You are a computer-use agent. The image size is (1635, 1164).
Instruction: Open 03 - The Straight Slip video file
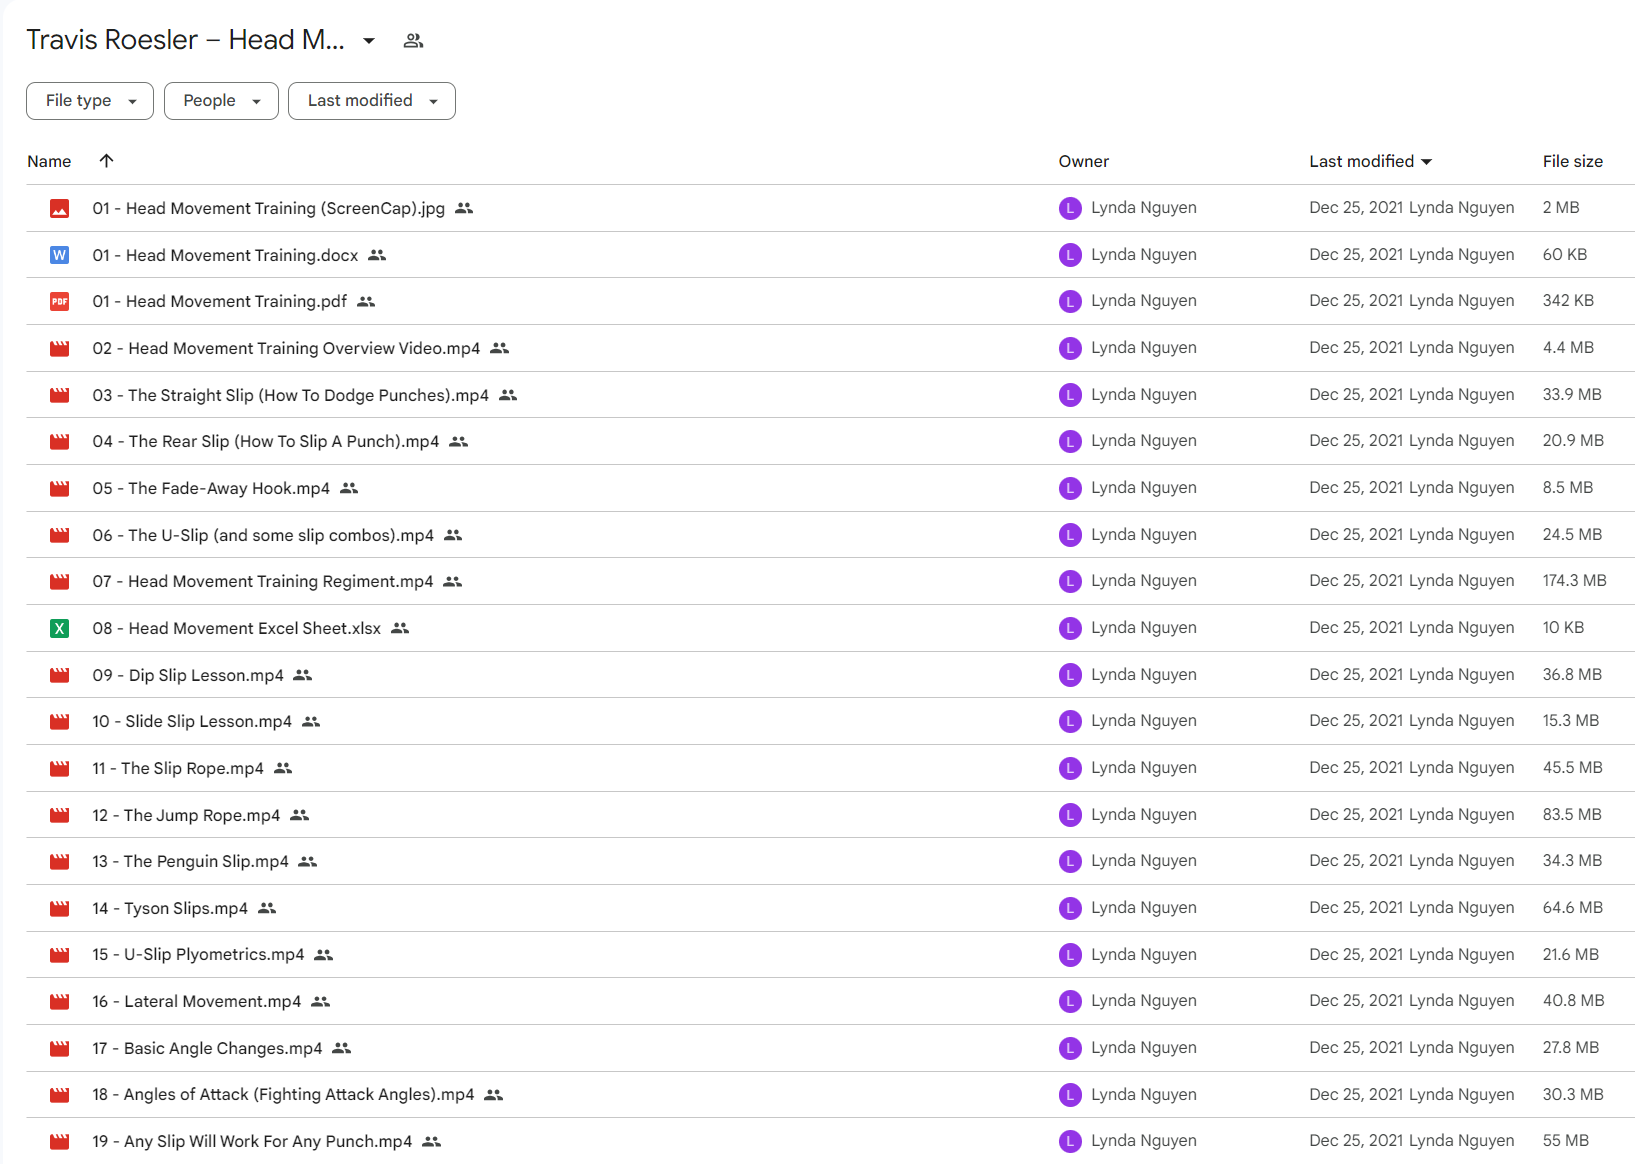click(291, 396)
